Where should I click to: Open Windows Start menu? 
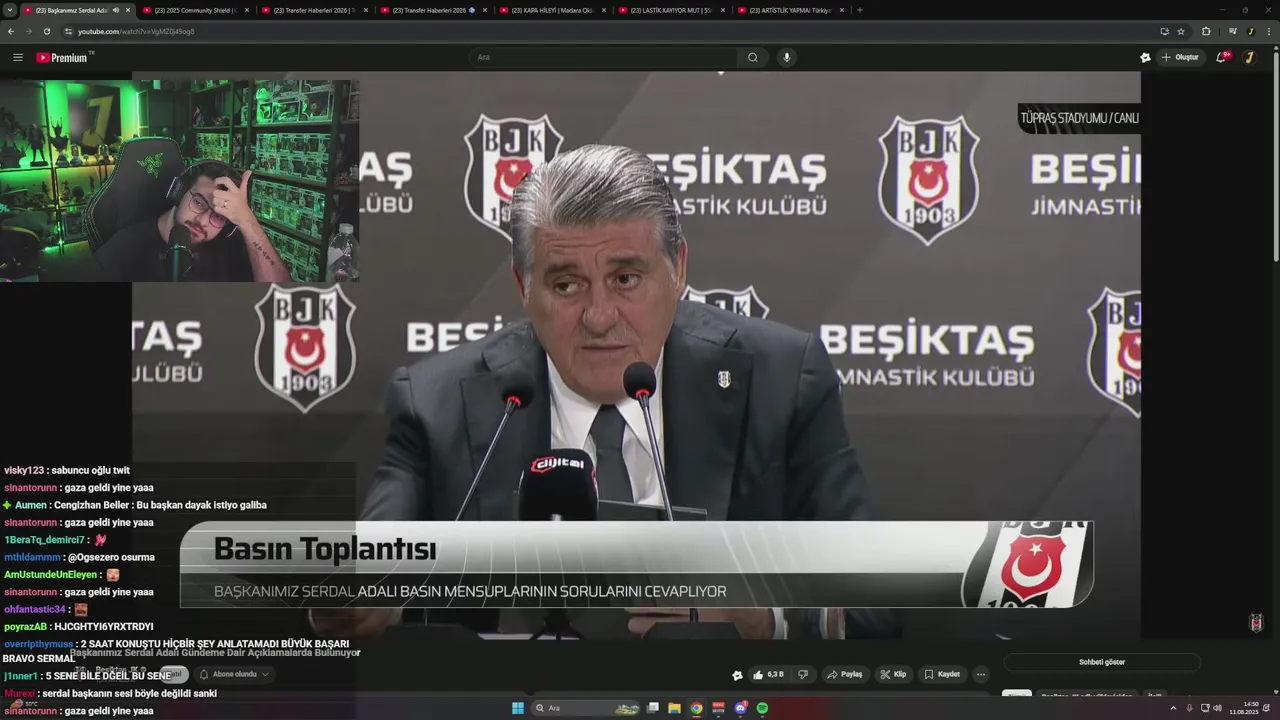[x=518, y=708]
